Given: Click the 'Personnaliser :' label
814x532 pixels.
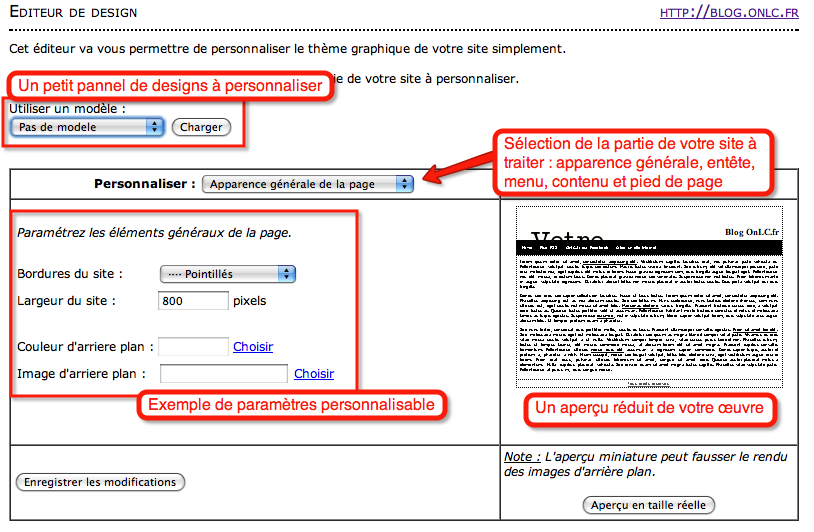Looking at the screenshot, I should [x=145, y=184].
